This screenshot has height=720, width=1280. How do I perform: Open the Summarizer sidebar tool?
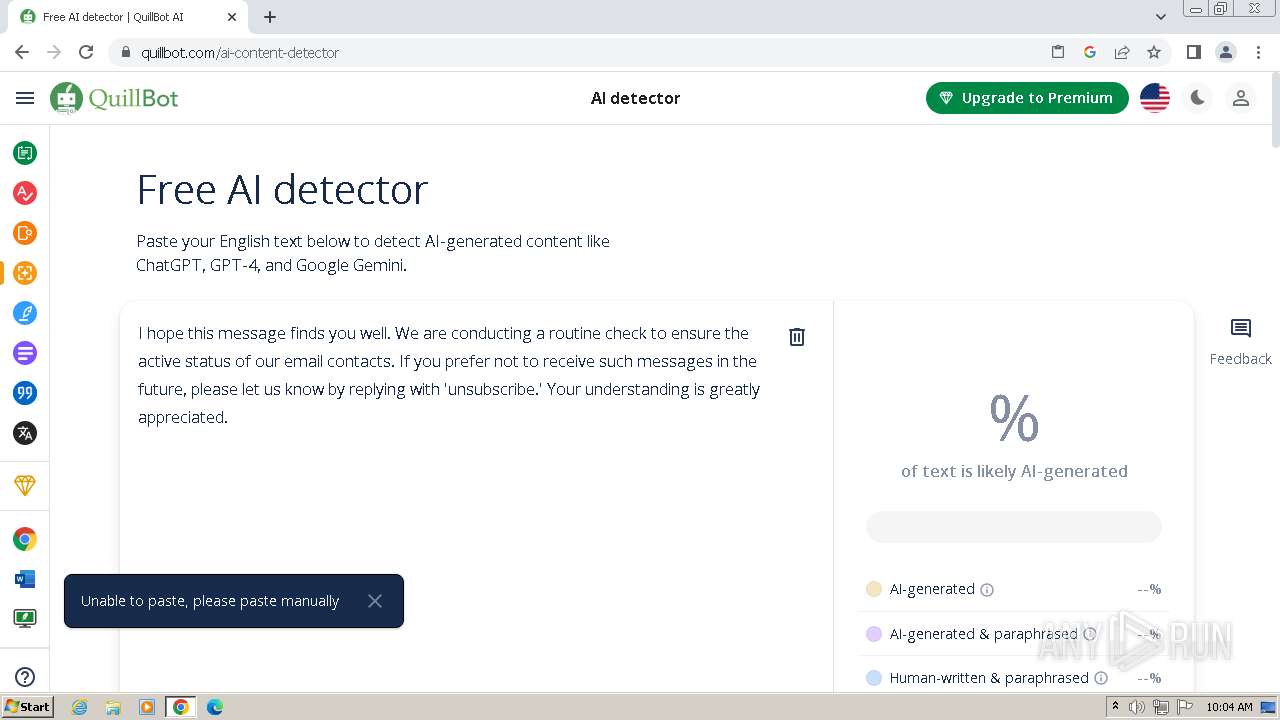pos(25,353)
